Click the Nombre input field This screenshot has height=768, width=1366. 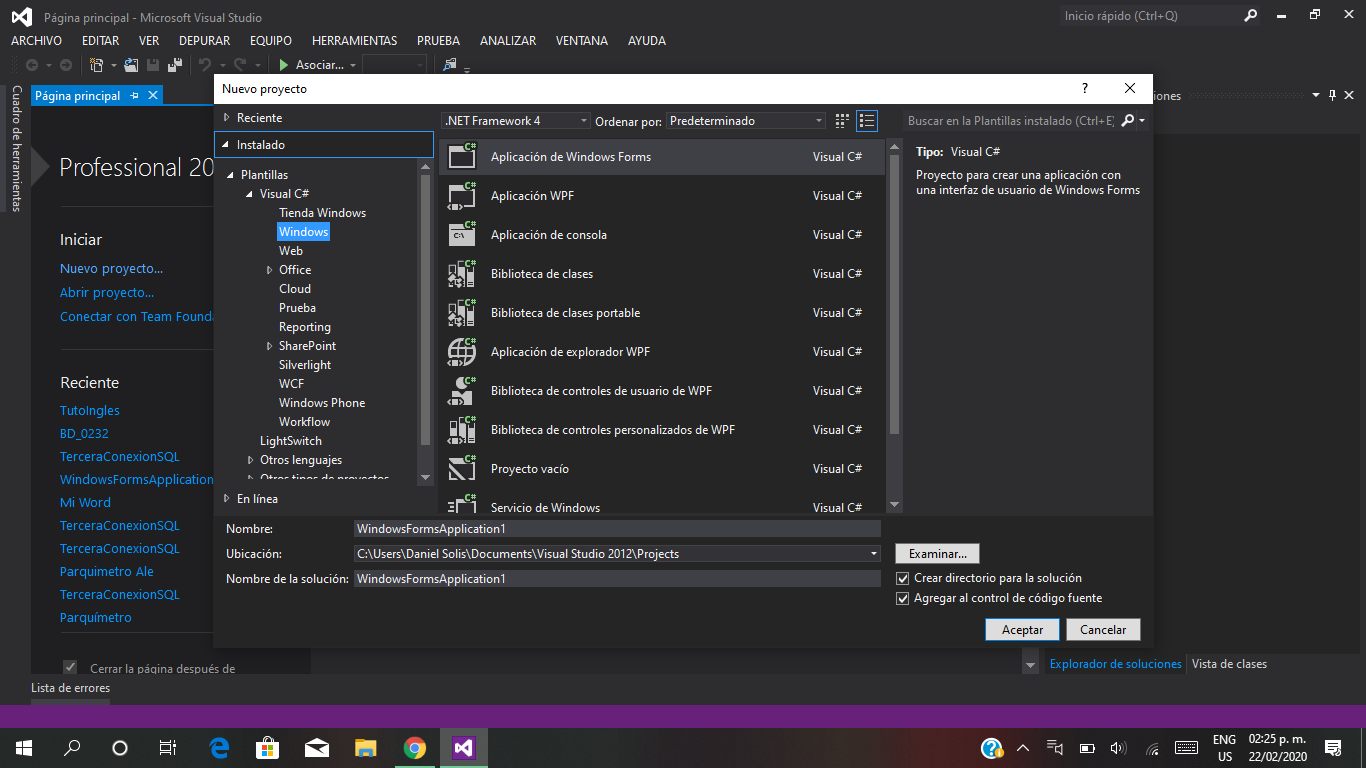point(617,529)
